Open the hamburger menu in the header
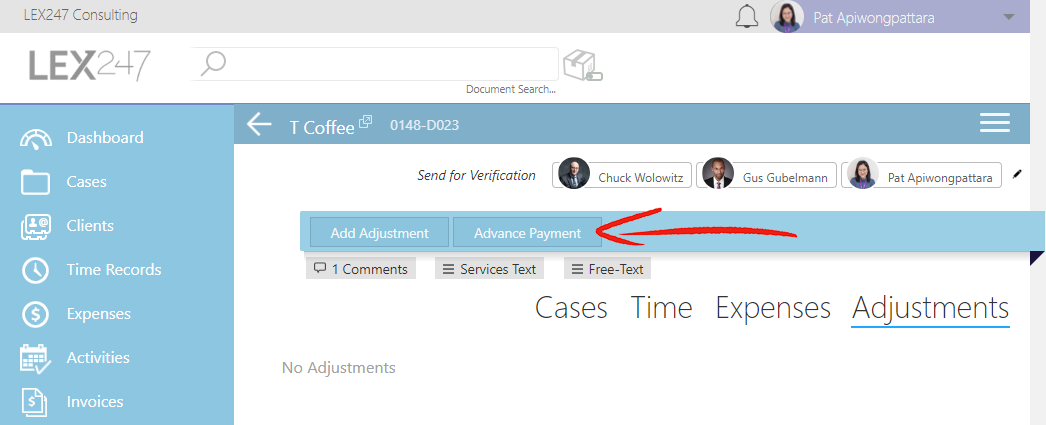The height and width of the screenshot is (425, 1046). coord(994,123)
